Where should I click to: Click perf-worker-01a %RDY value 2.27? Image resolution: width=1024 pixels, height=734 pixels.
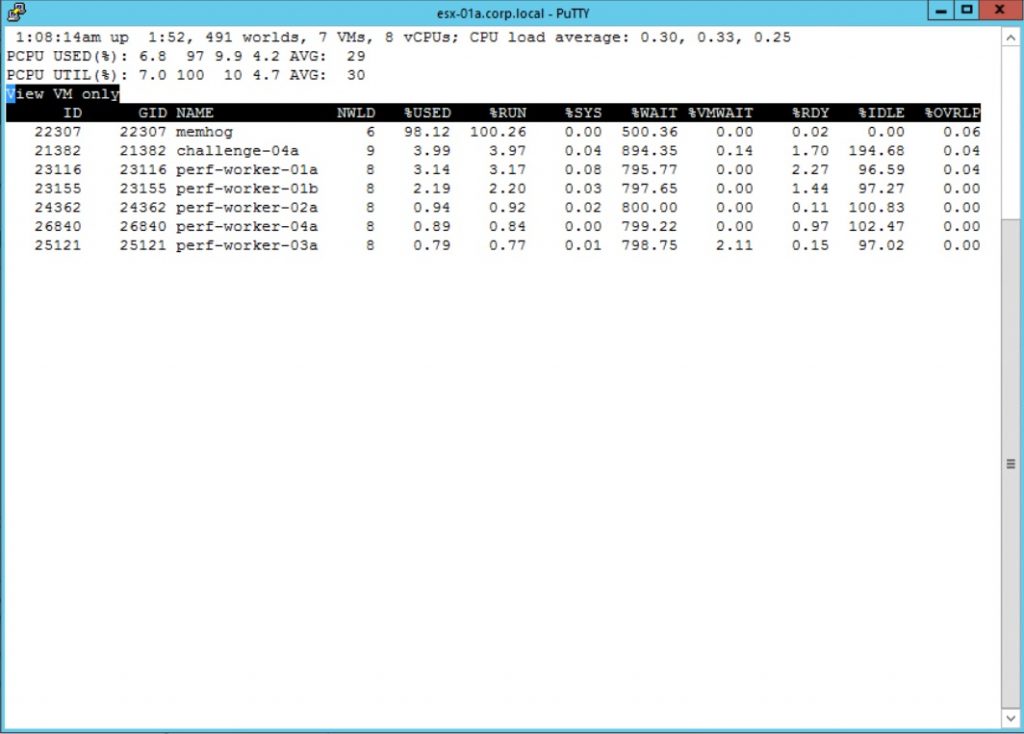click(810, 170)
